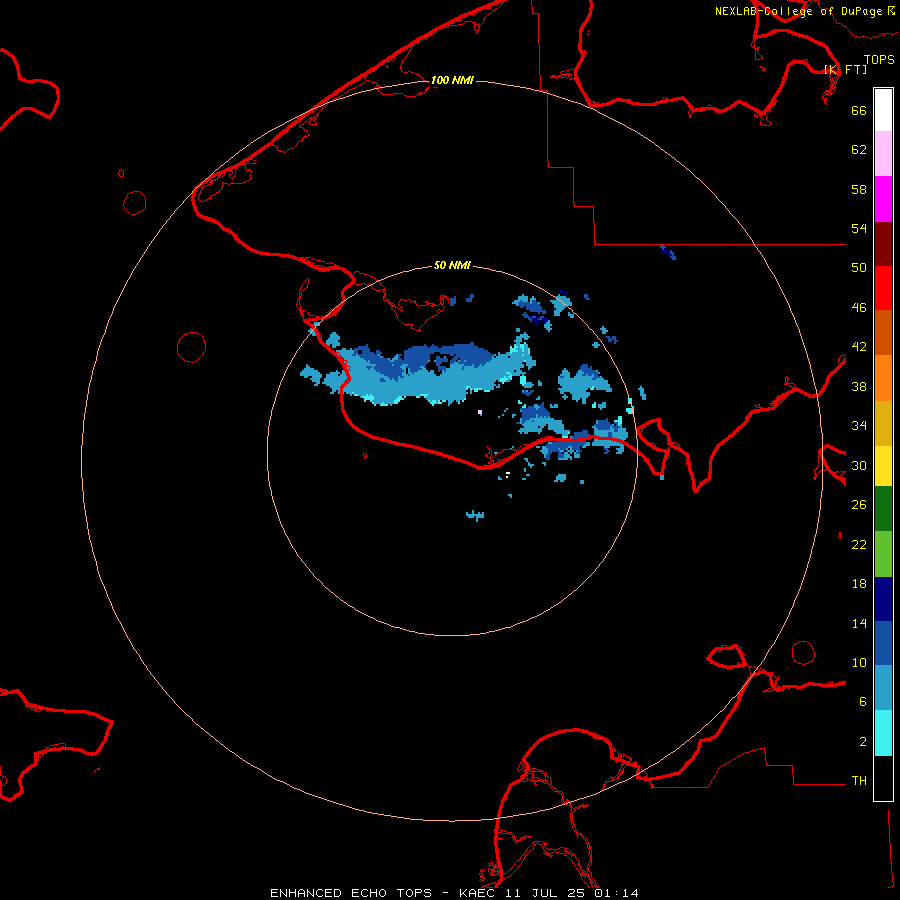
Task: Select the bright red legend swatch
Action: (x=883, y=288)
